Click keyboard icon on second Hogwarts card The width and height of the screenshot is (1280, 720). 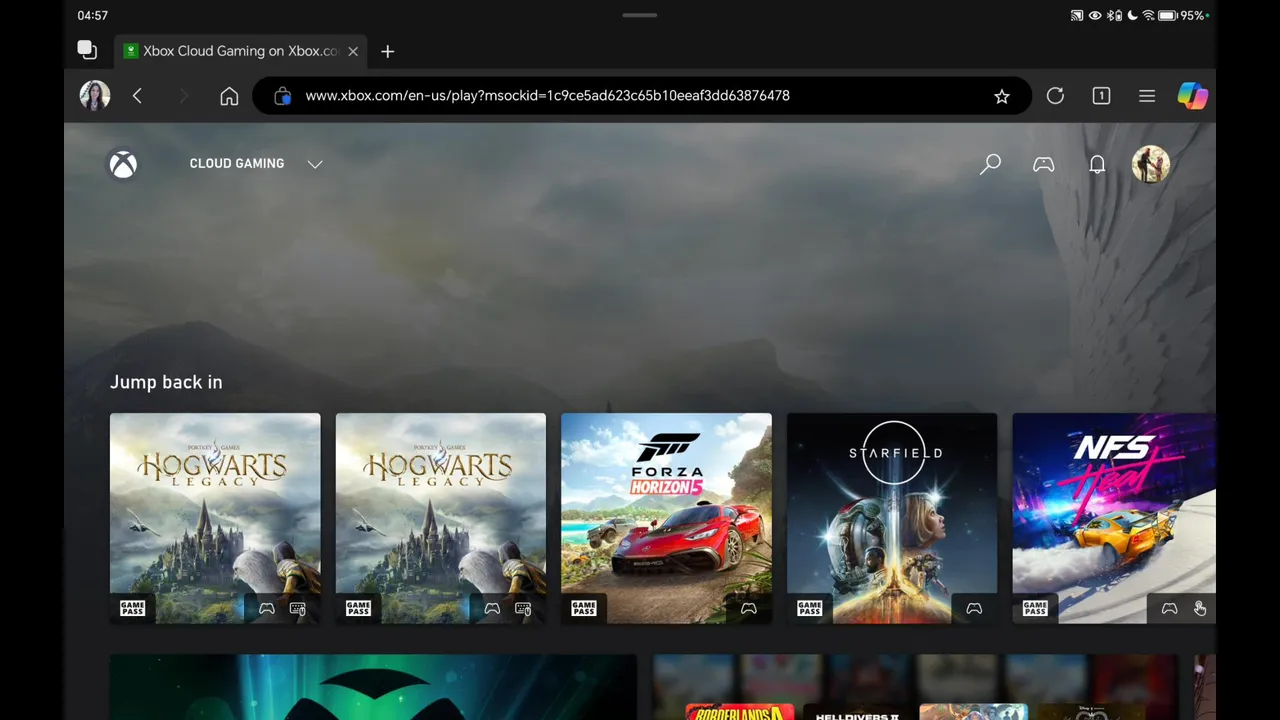(523, 608)
